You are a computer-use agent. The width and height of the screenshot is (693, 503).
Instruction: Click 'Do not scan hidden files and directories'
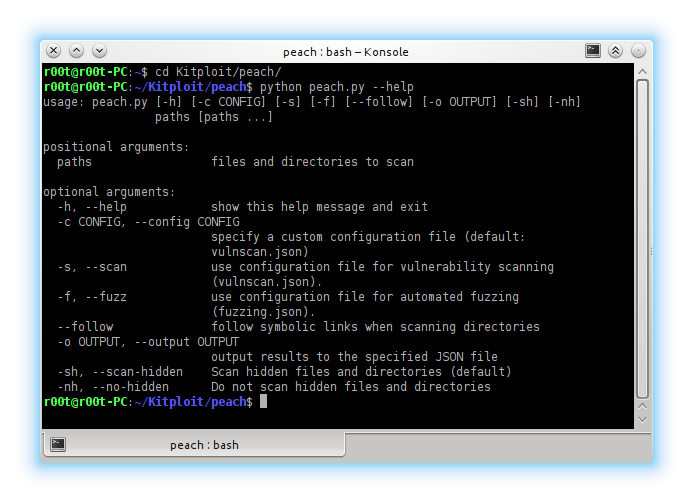click(351, 387)
